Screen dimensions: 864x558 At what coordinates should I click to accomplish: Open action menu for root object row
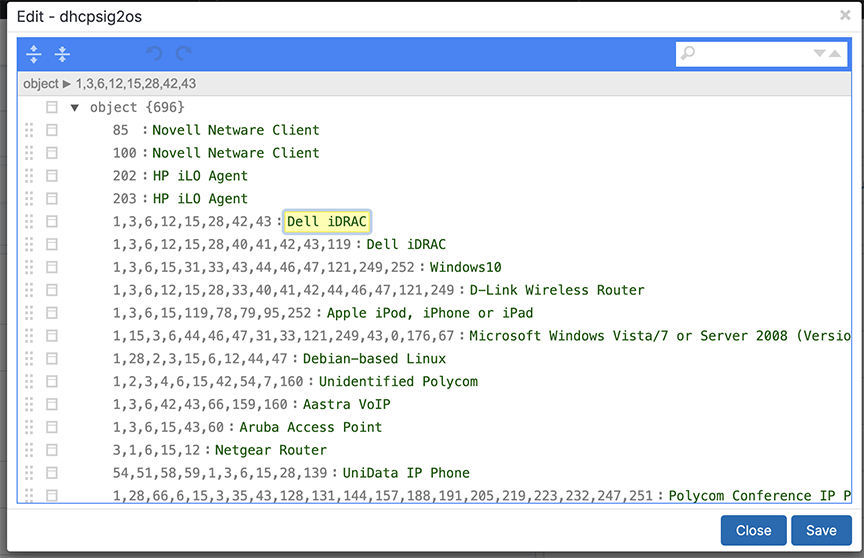[x=52, y=107]
